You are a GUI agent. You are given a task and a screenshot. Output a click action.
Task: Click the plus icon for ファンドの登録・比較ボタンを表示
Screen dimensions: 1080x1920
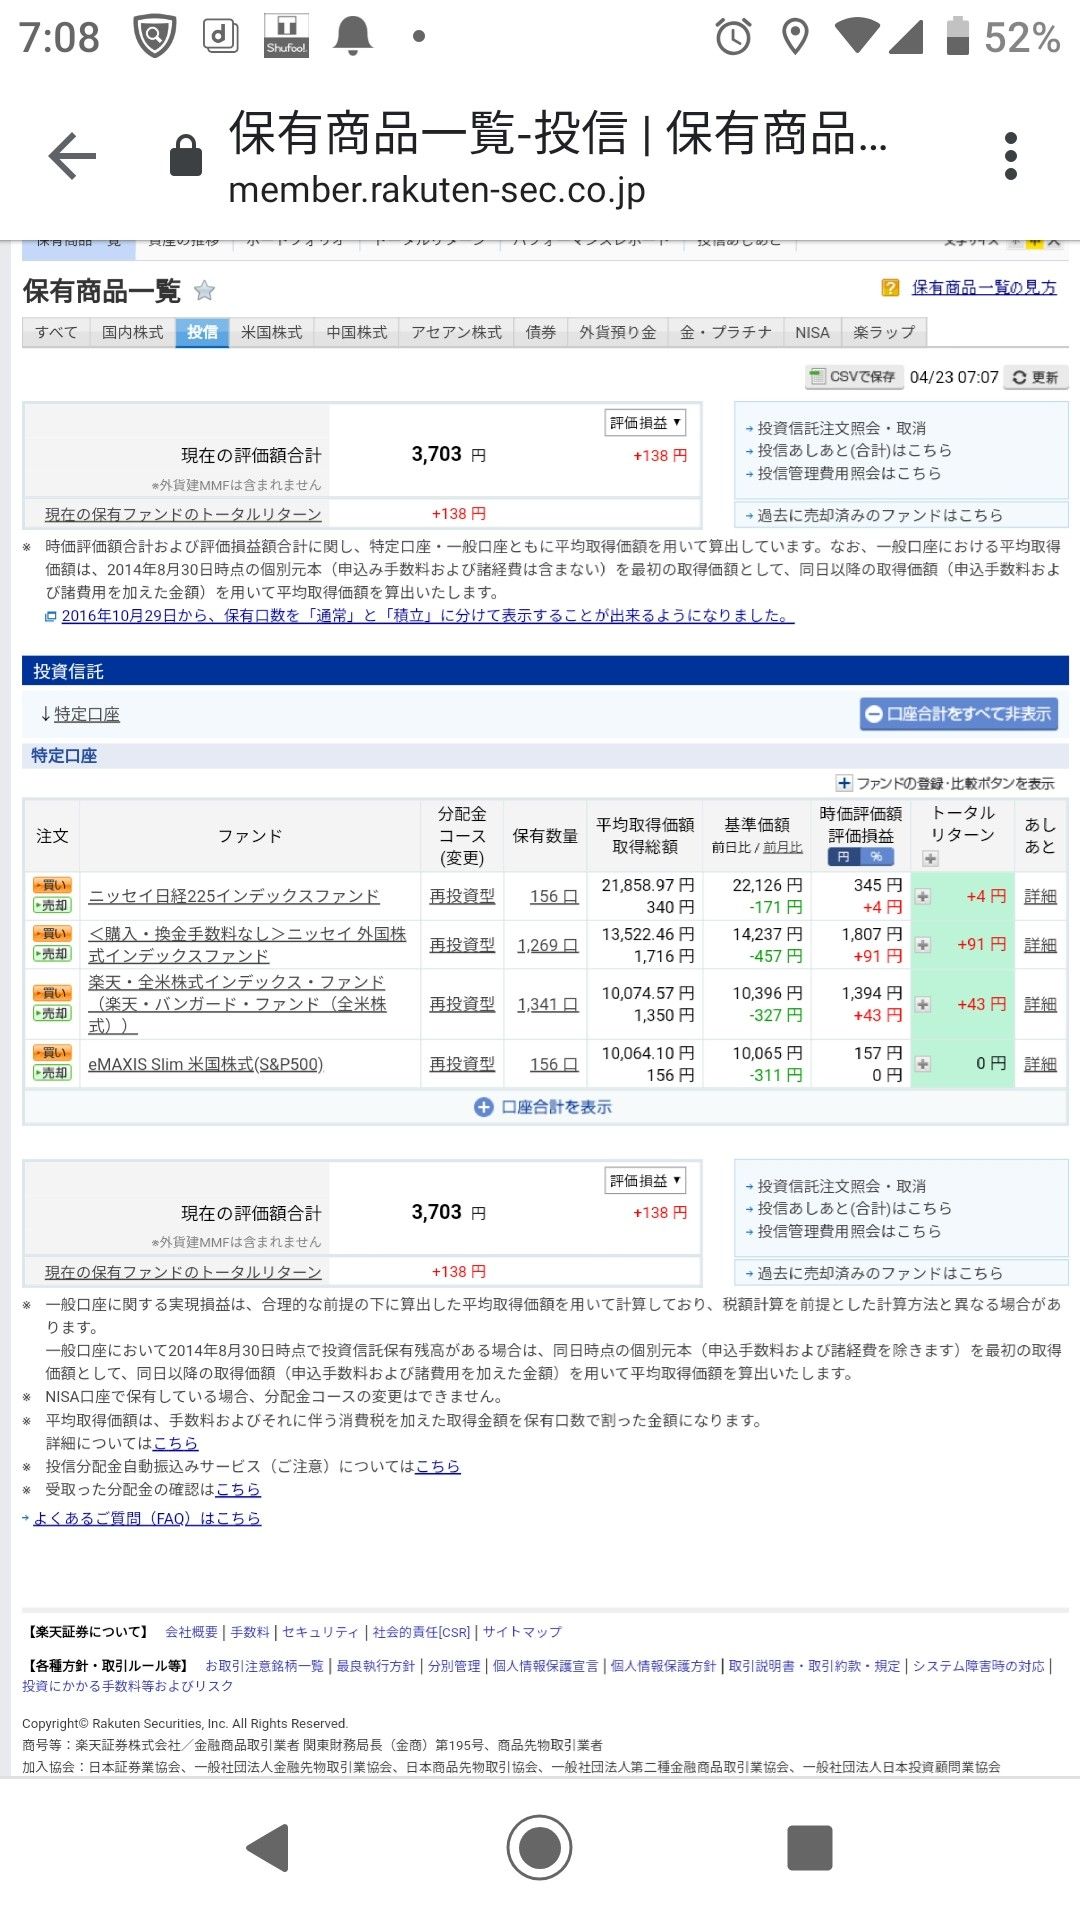click(x=844, y=783)
